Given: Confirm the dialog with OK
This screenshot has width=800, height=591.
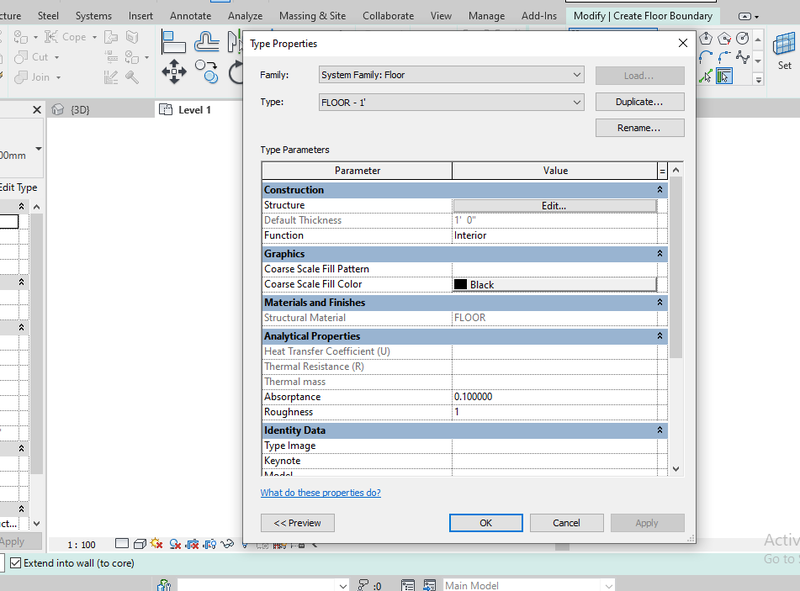Looking at the screenshot, I should [x=486, y=523].
